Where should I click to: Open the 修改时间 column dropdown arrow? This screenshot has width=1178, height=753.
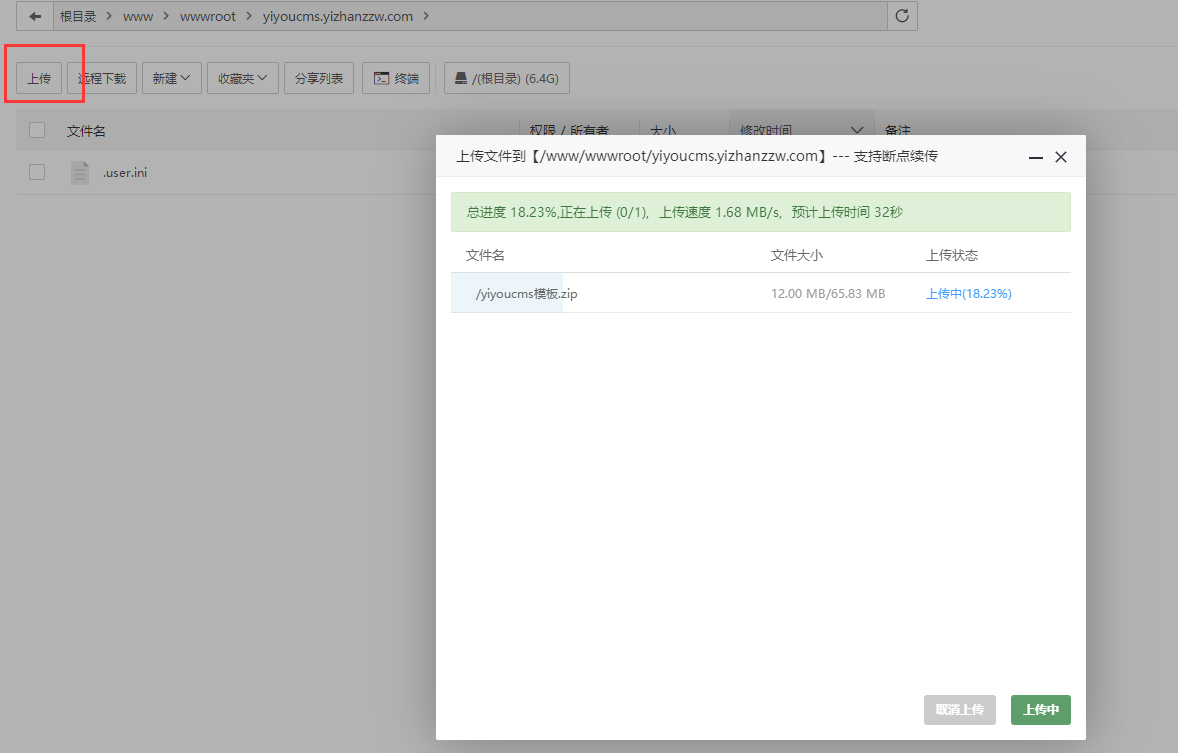857,130
